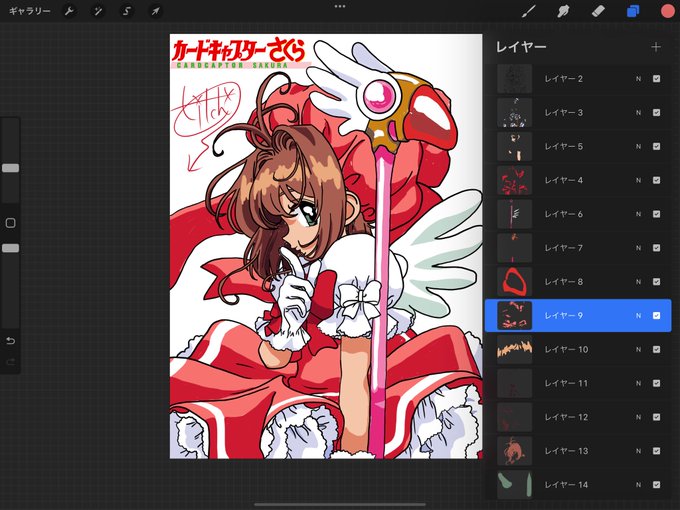680x510 pixels.
Task: Hide レイヤー 9 with its checkbox
Action: [x=657, y=315]
